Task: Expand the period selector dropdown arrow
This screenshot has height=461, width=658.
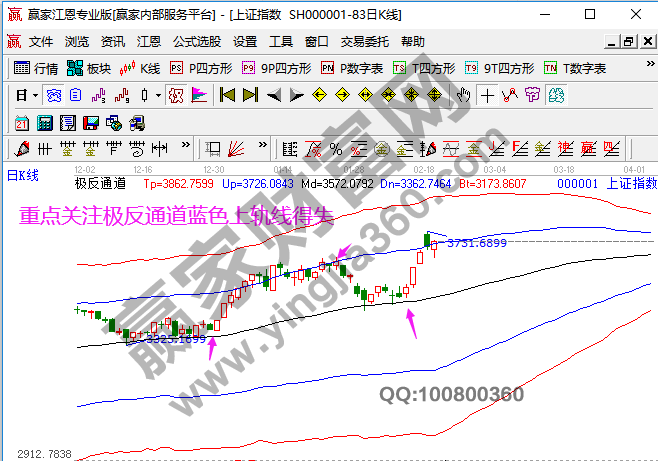Action: 35,95
